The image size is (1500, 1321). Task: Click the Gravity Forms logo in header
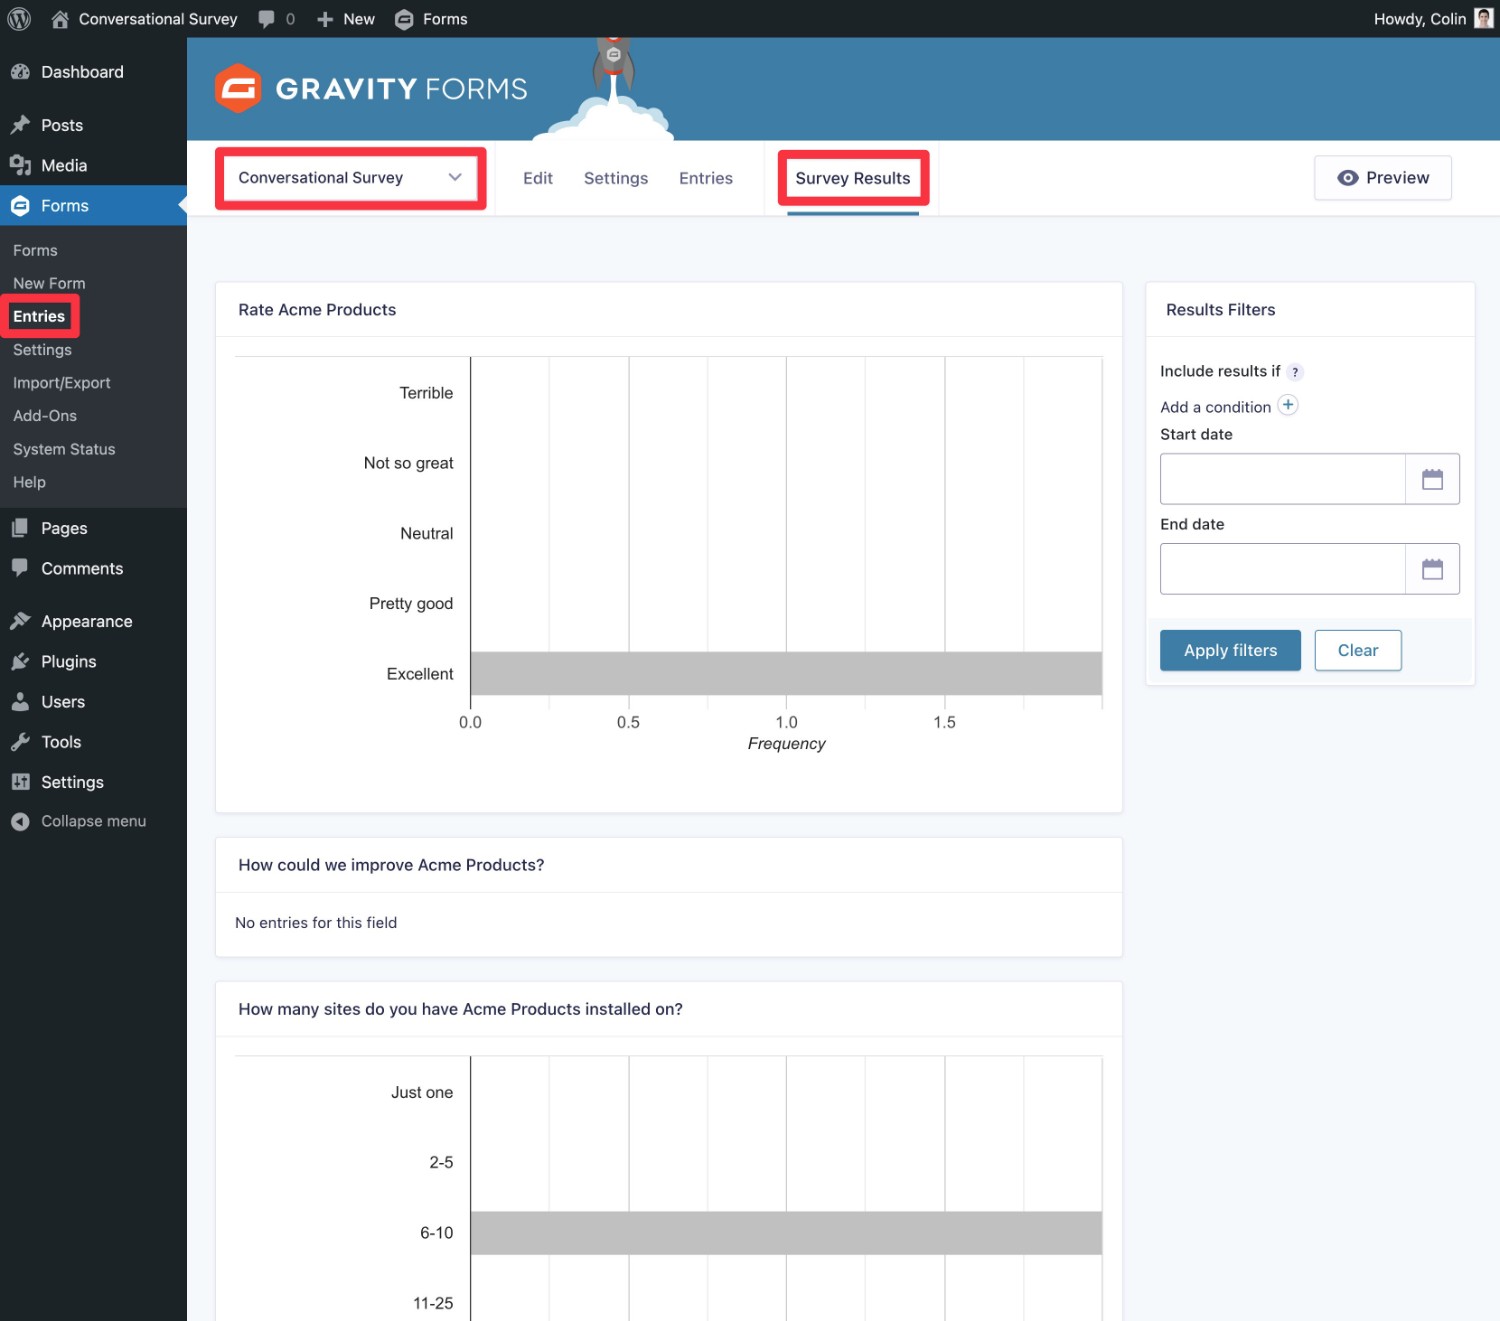click(x=371, y=89)
